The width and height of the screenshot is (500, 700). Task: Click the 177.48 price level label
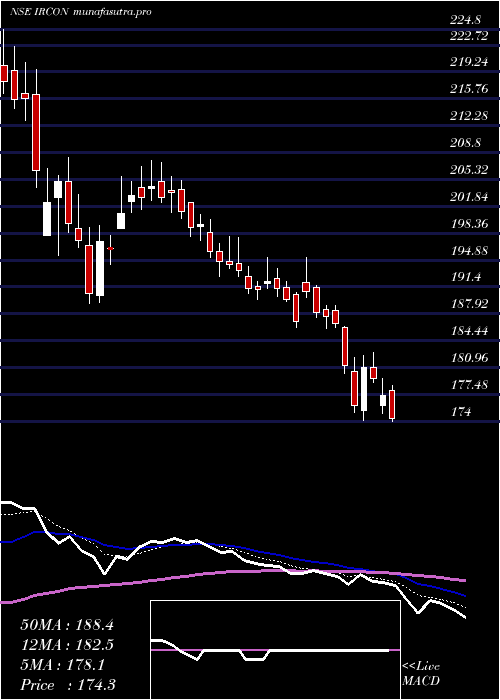click(469, 384)
